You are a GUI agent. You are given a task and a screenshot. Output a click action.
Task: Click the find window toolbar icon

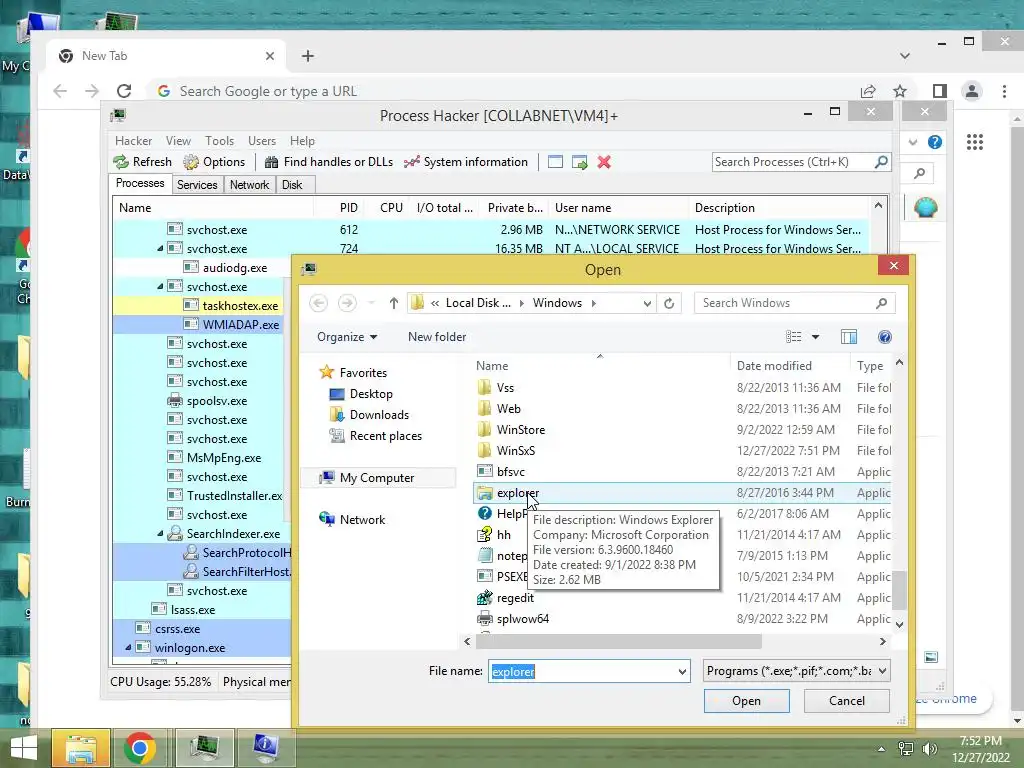coord(555,162)
